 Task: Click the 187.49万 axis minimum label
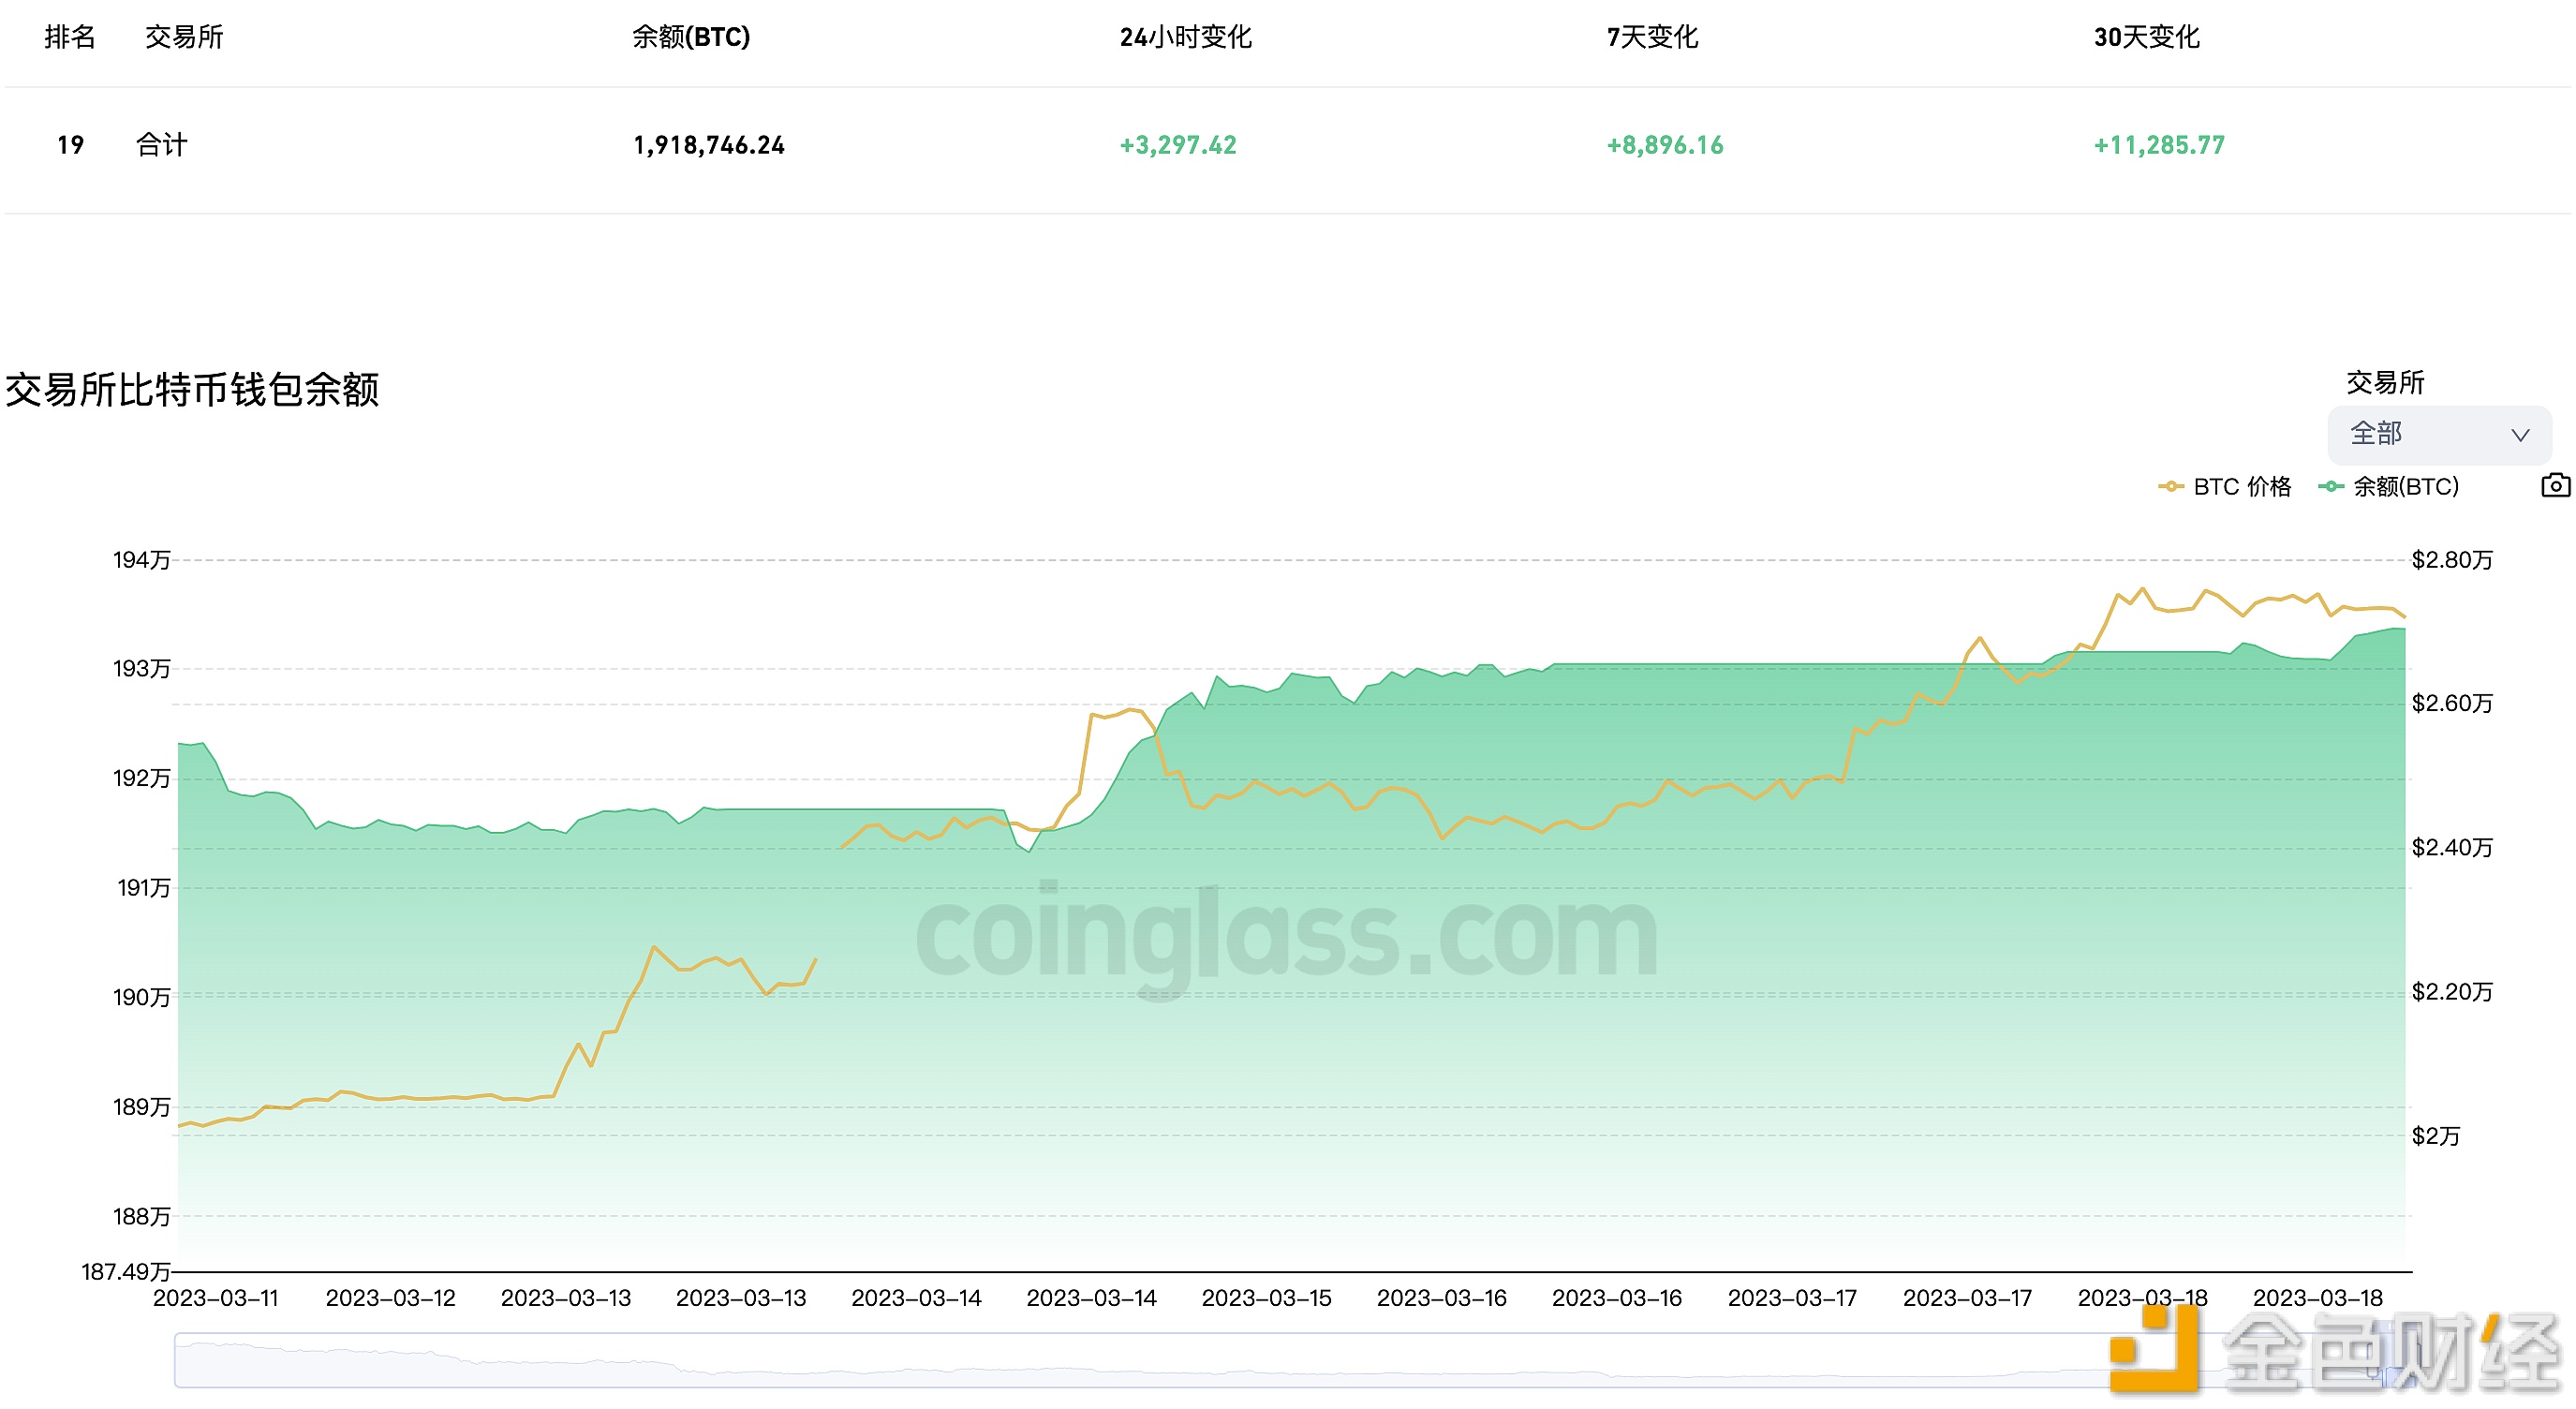(x=125, y=1272)
